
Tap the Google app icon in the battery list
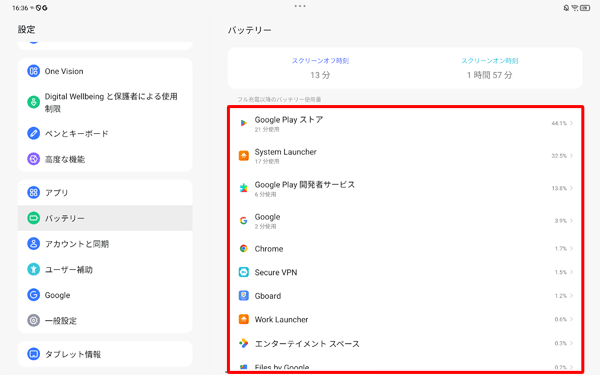243,220
